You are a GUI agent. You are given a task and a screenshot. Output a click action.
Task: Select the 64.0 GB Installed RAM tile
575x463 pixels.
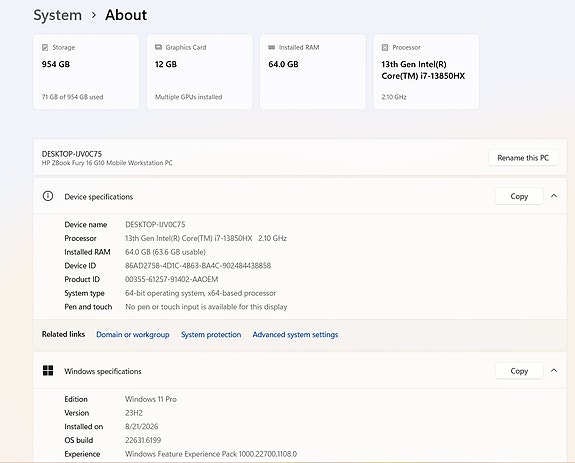(x=313, y=72)
